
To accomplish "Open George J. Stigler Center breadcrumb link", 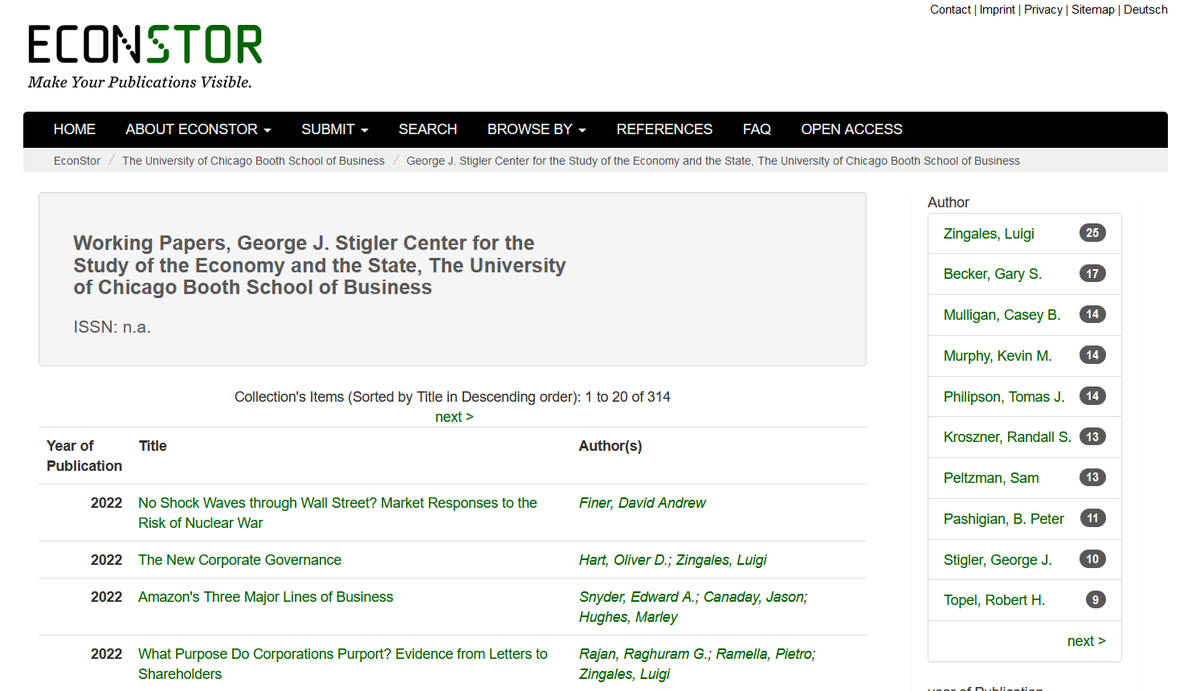I will (x=713, y=160).
